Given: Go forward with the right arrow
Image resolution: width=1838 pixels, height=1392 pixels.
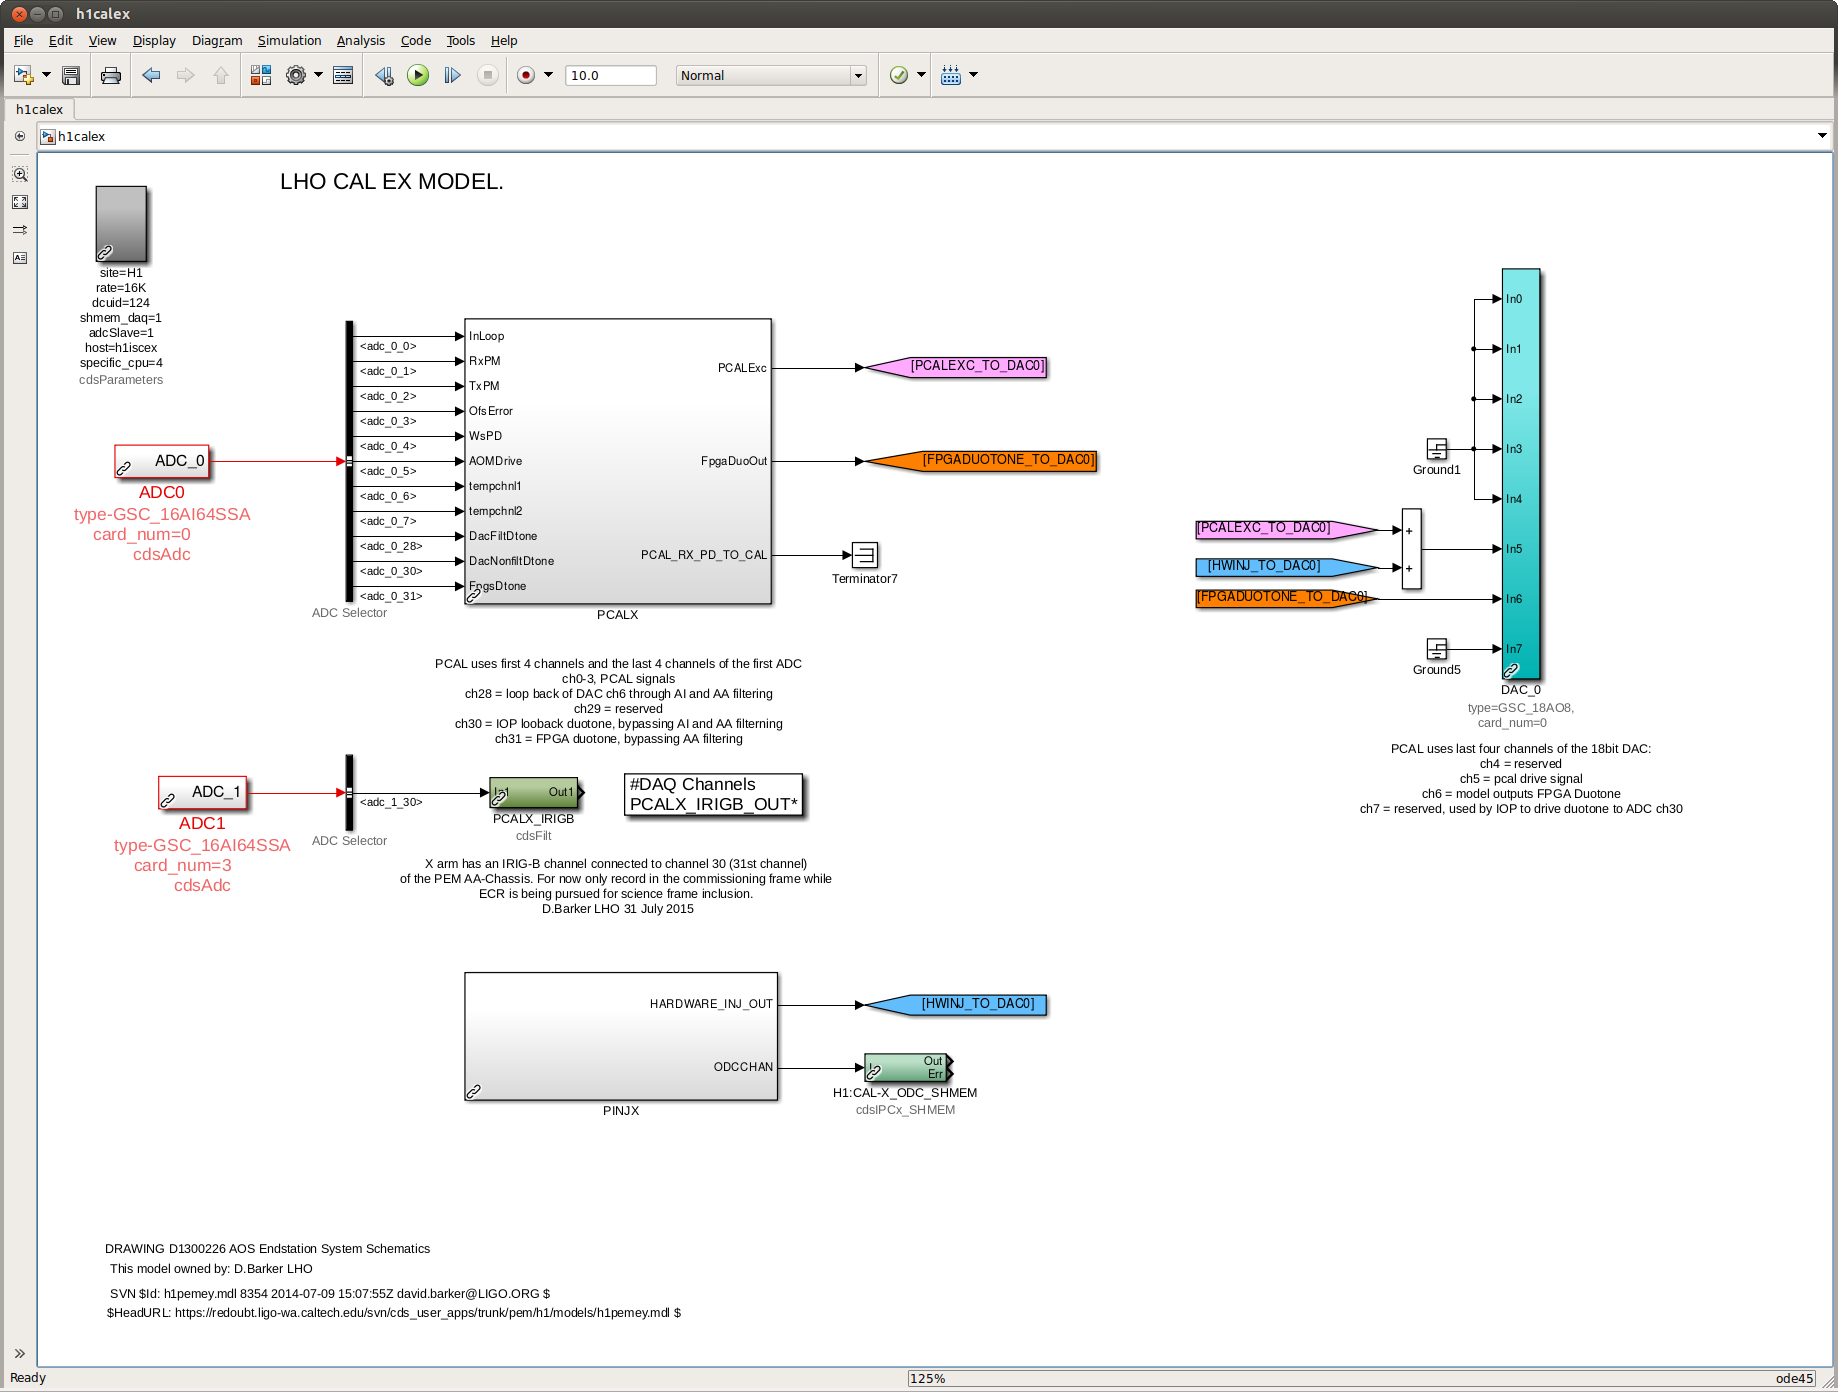Looking at the screenshot, I should (x=185, y=75).
